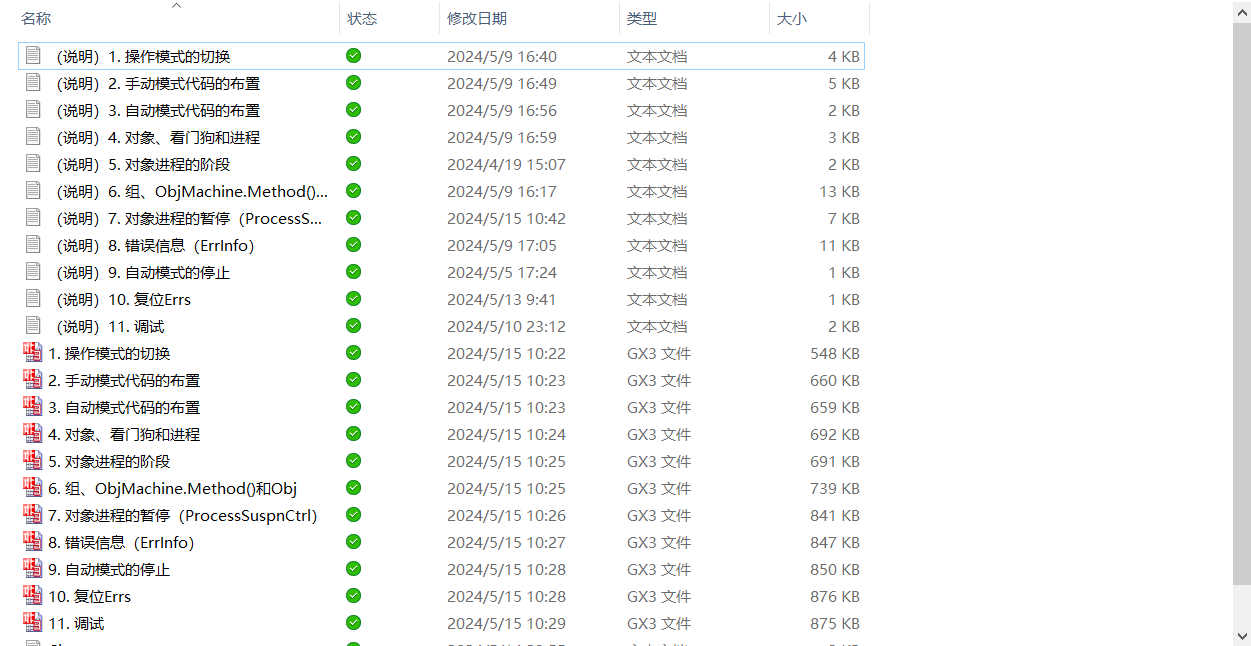Click green sync check for 10. 复位Errs GX3 file
The width and height of the screenshot is (1251, 646).
(353, 595)
